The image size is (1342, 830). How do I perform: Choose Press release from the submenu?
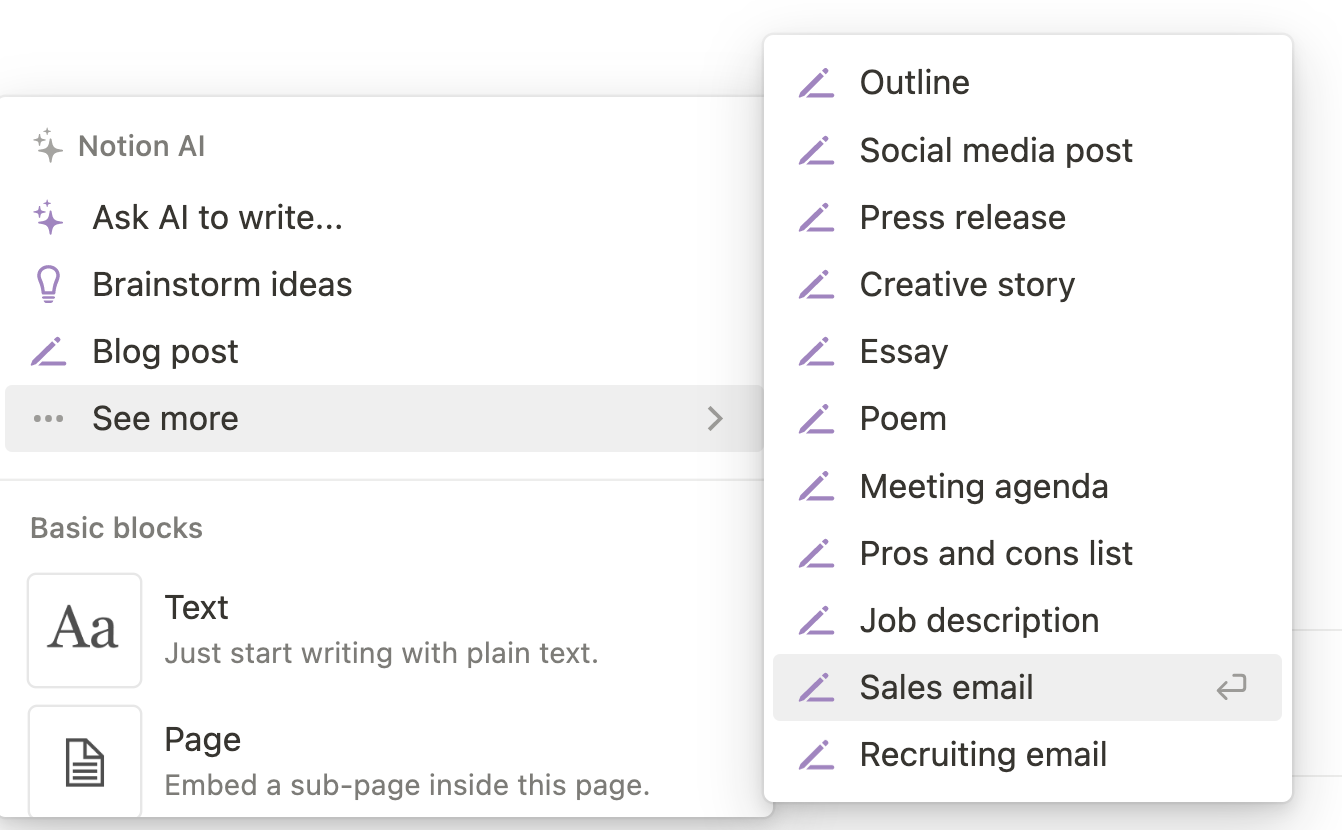coord(963,218)
